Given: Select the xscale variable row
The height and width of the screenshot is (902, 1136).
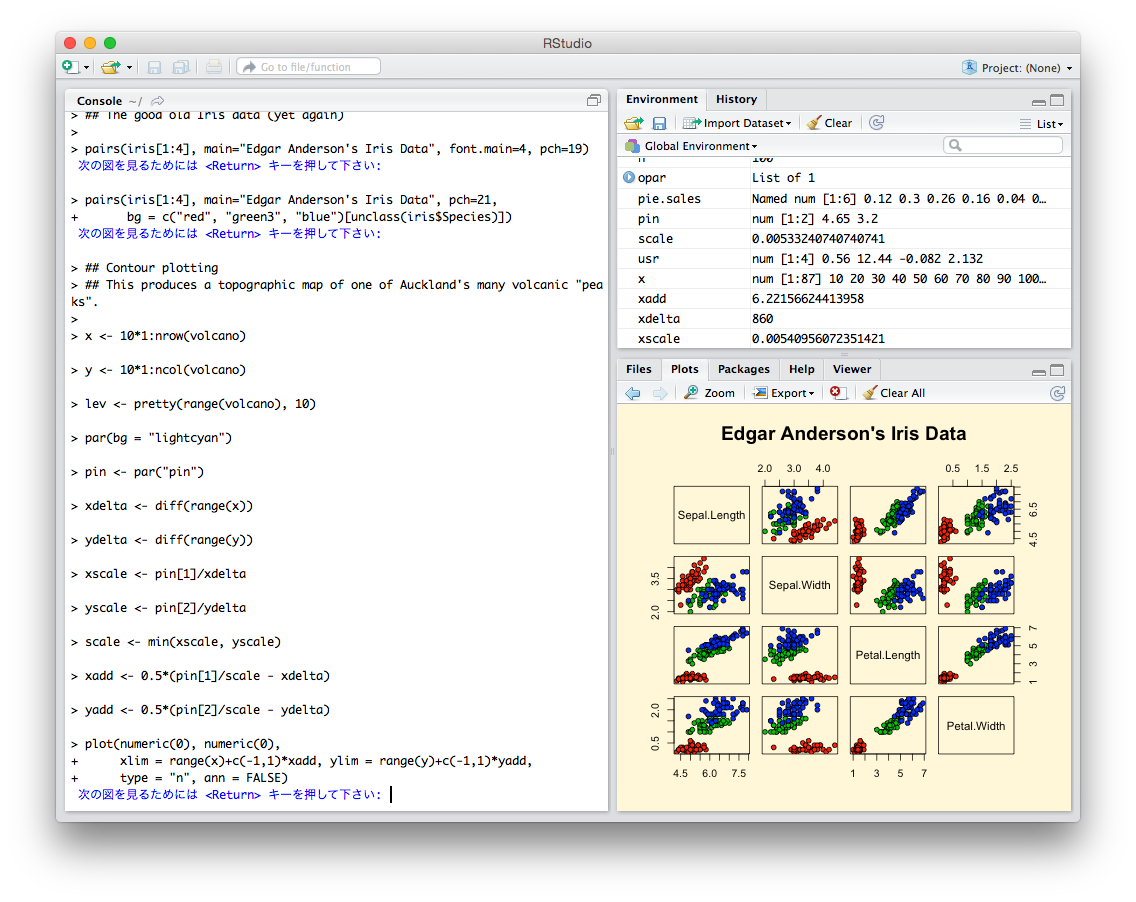Looking at the screenshot, I should pos(844,338).
